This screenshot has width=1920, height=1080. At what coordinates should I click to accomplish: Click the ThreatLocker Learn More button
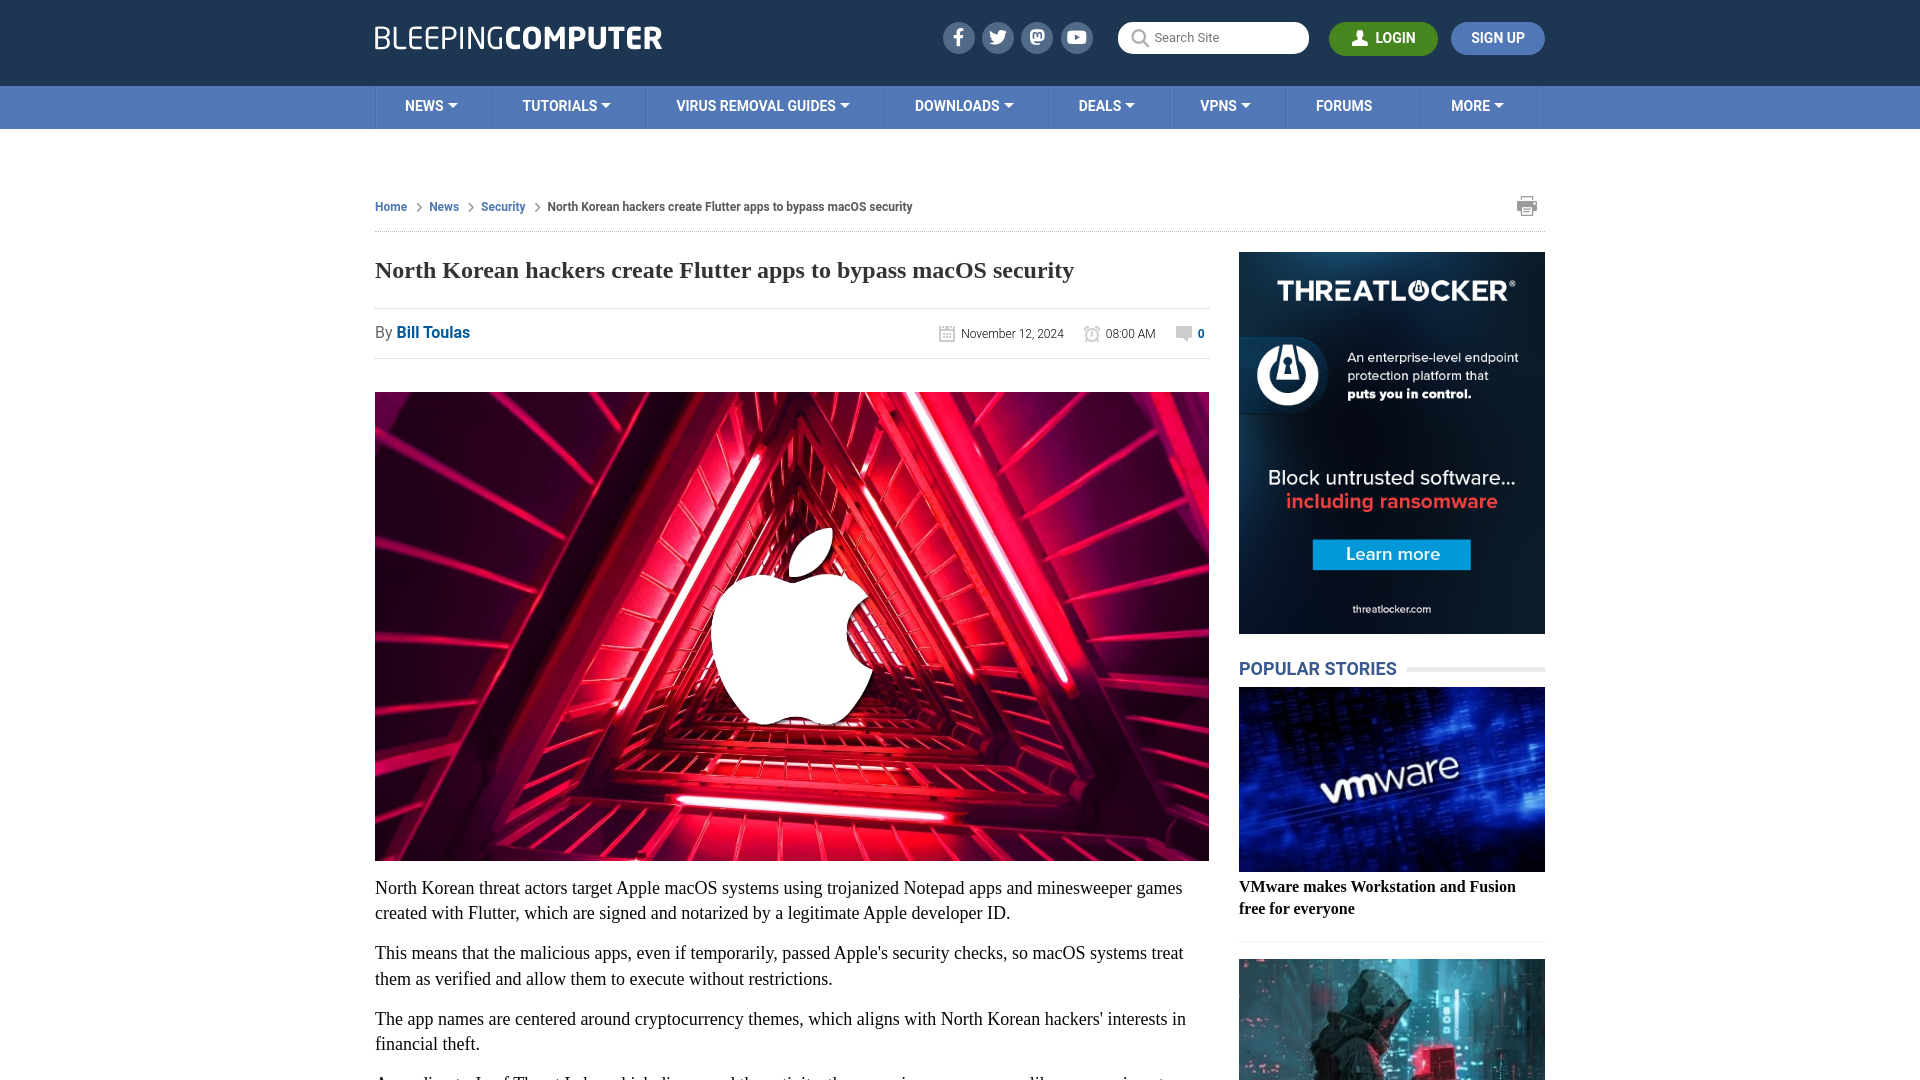point(1393,554)
